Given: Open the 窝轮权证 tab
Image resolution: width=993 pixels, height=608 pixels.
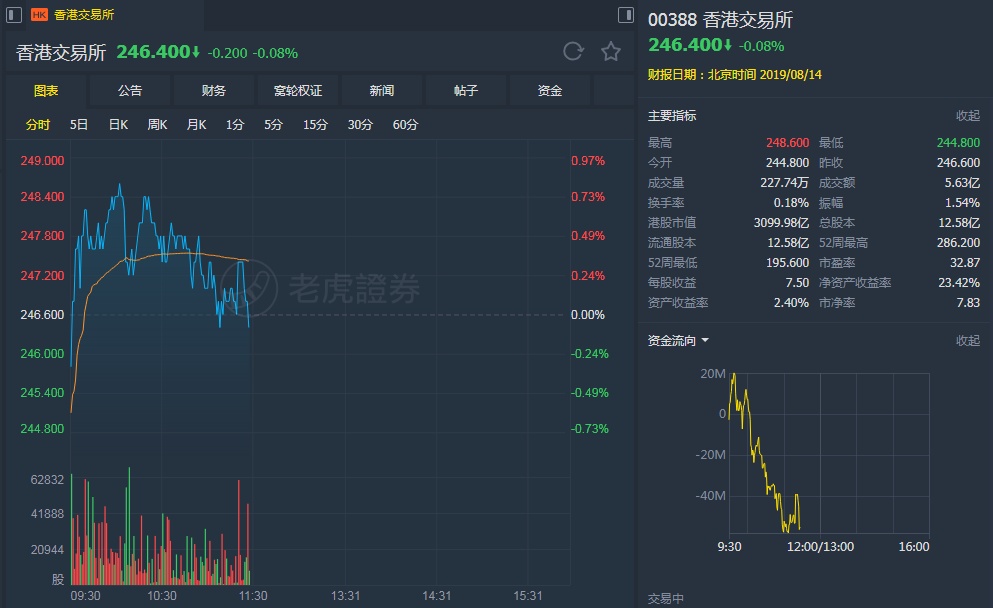Looking at the screenshot, I should [x=298, y=91].
